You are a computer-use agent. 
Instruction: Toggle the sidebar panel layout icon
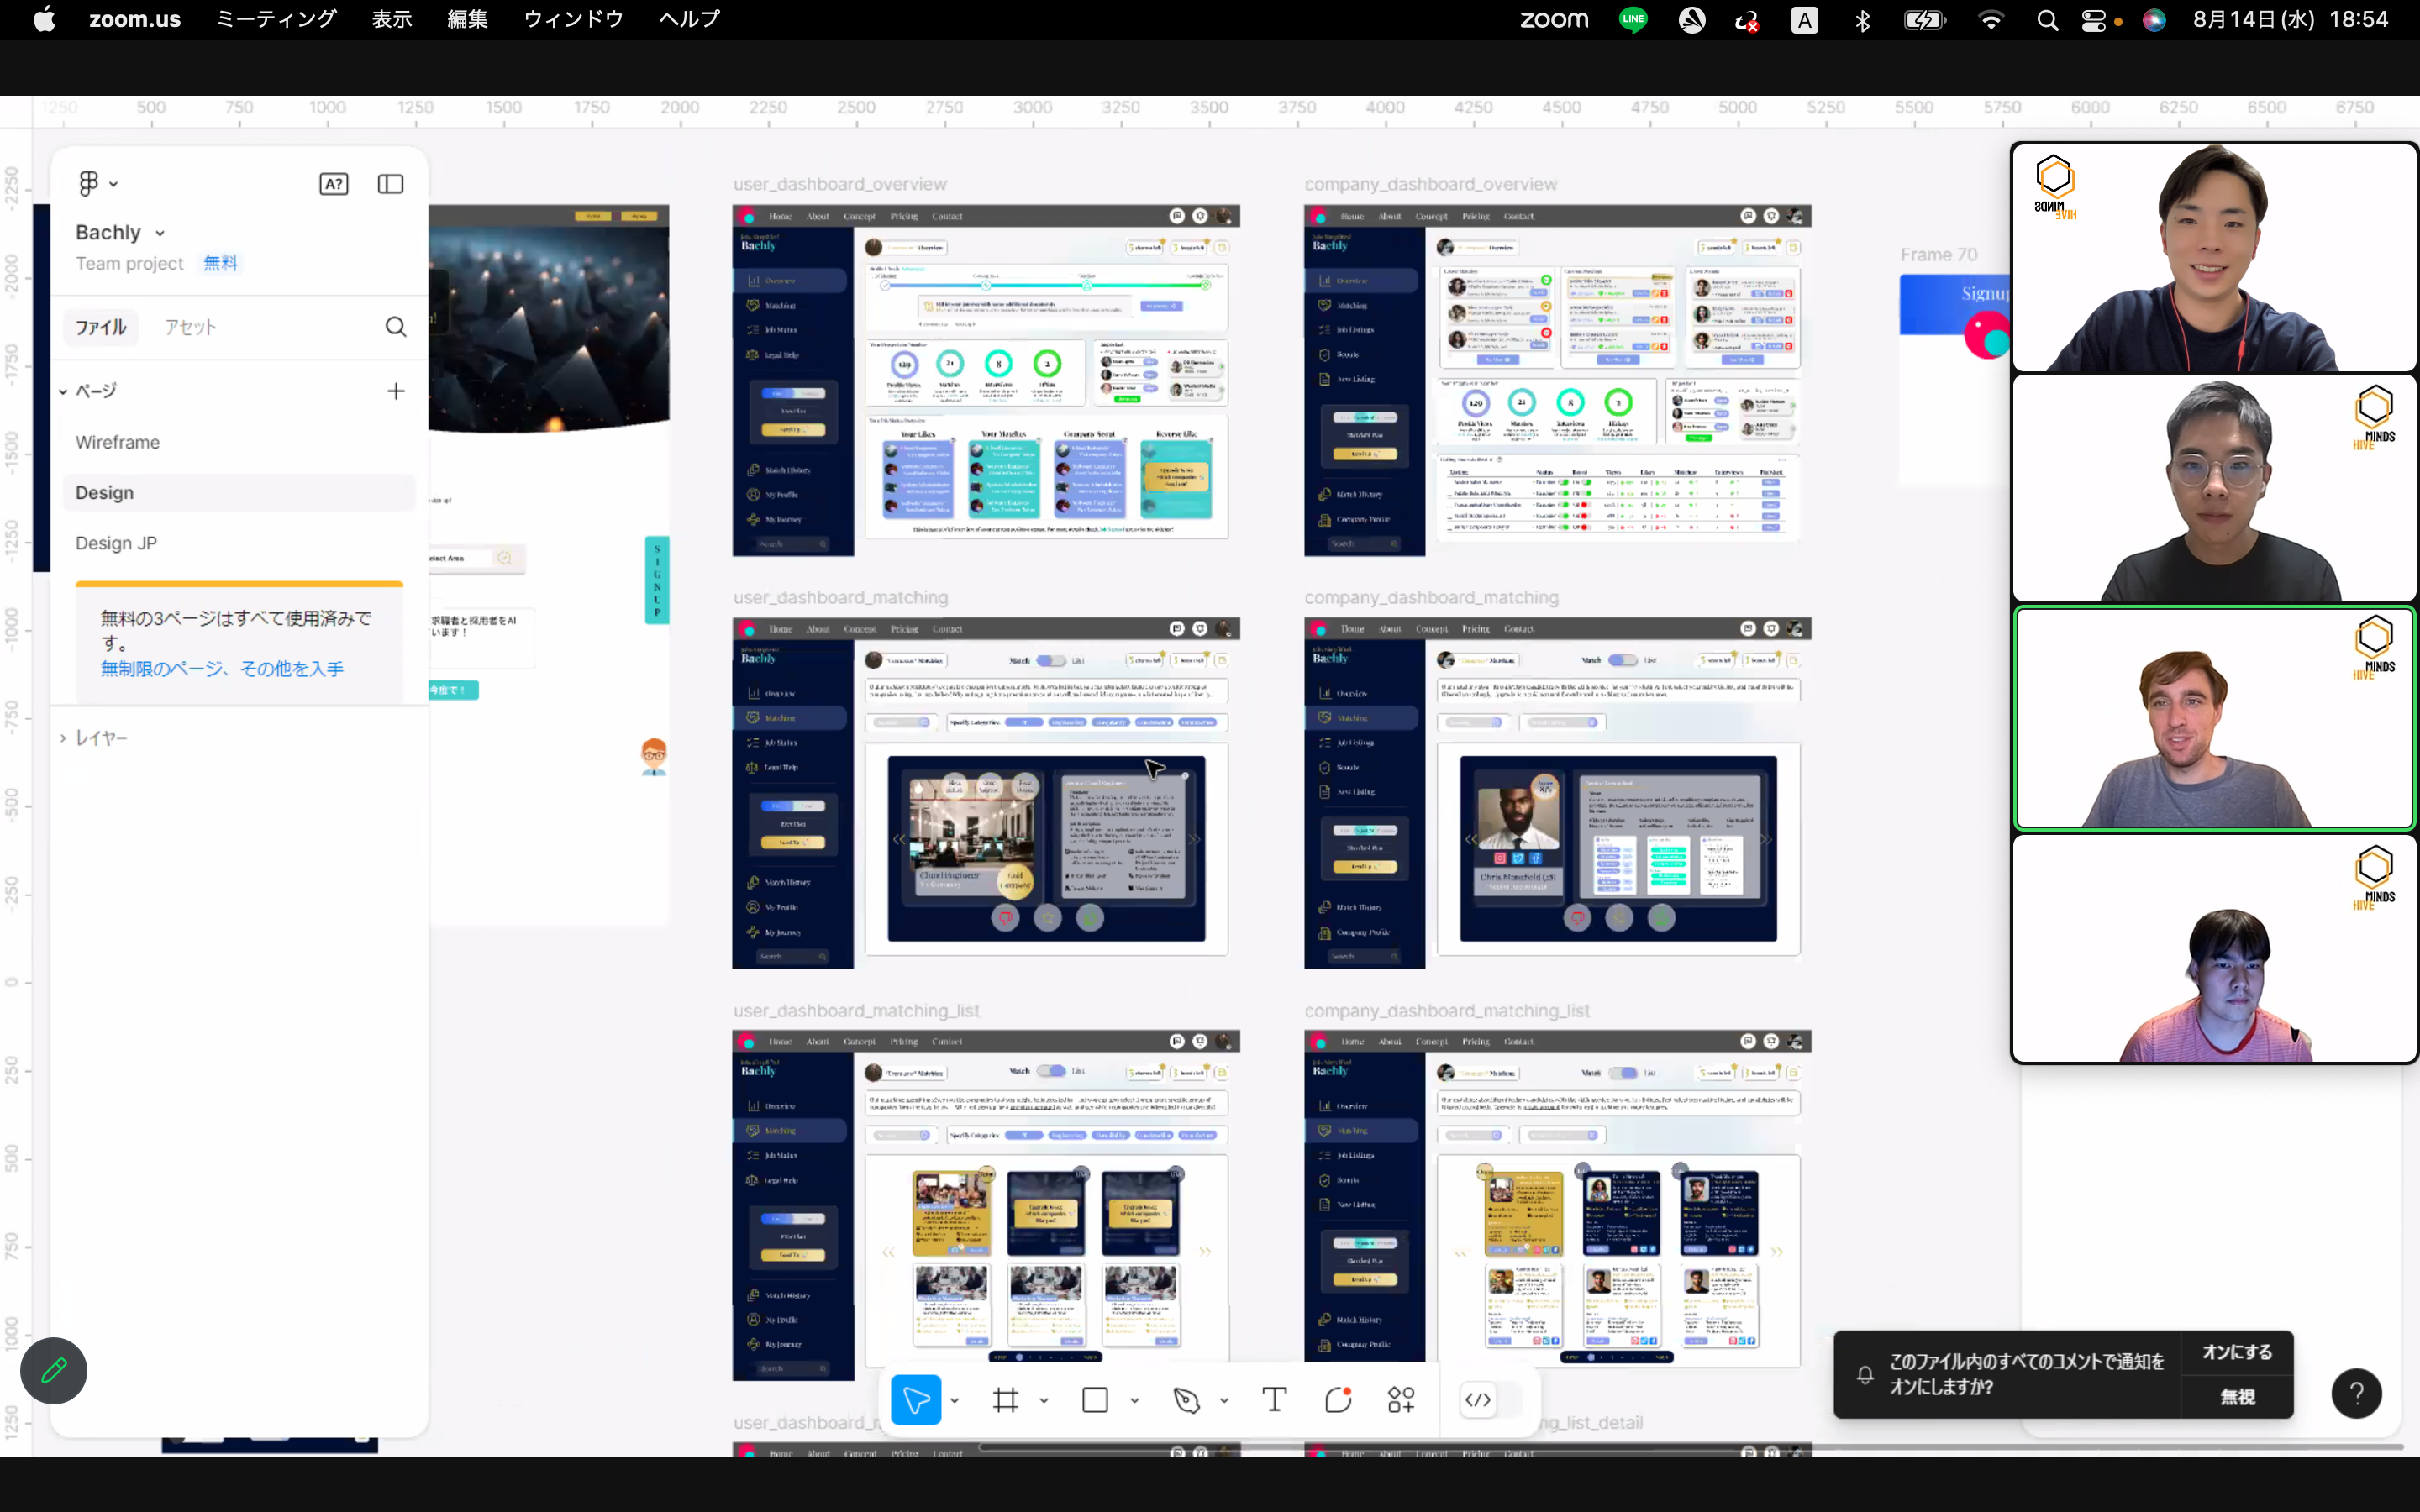click(x=390, y=184)
